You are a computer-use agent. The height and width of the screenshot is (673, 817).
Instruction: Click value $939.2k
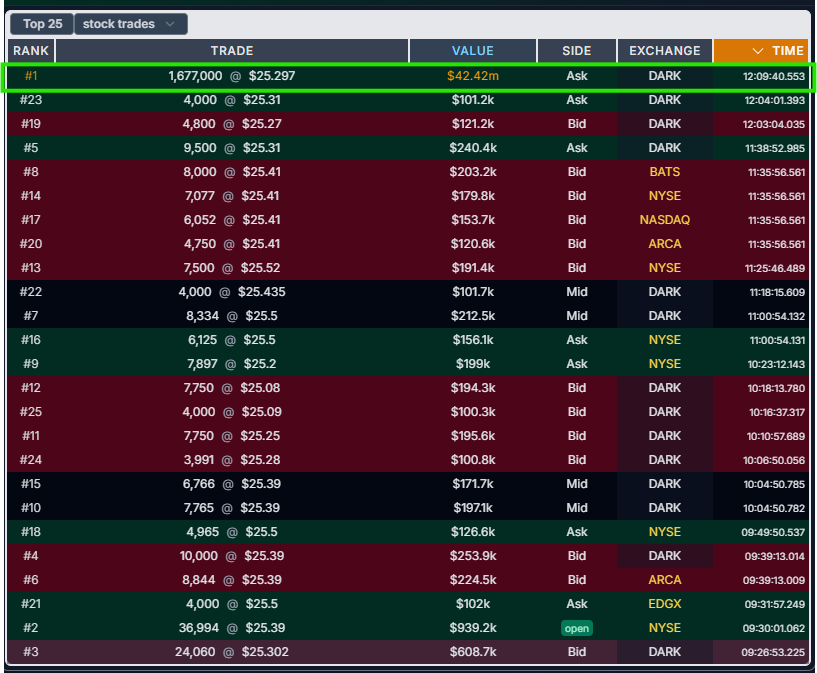point(473,628)
